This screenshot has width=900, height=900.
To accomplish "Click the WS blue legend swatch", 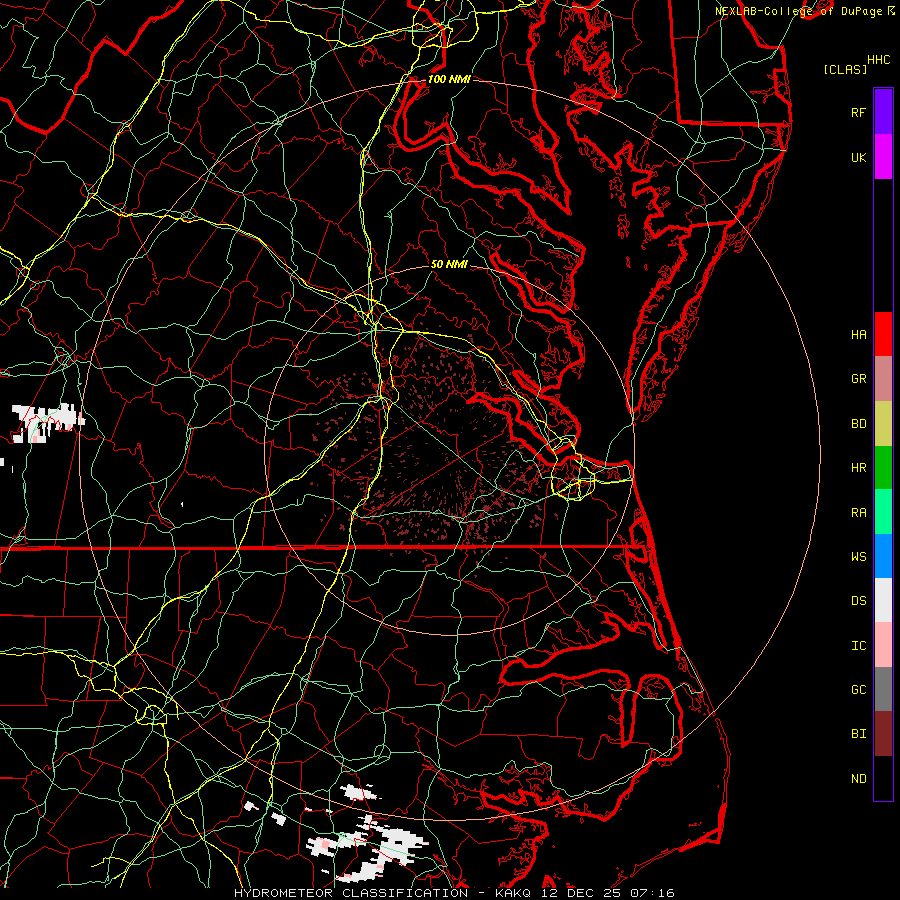I will click(x=883, y=556).
